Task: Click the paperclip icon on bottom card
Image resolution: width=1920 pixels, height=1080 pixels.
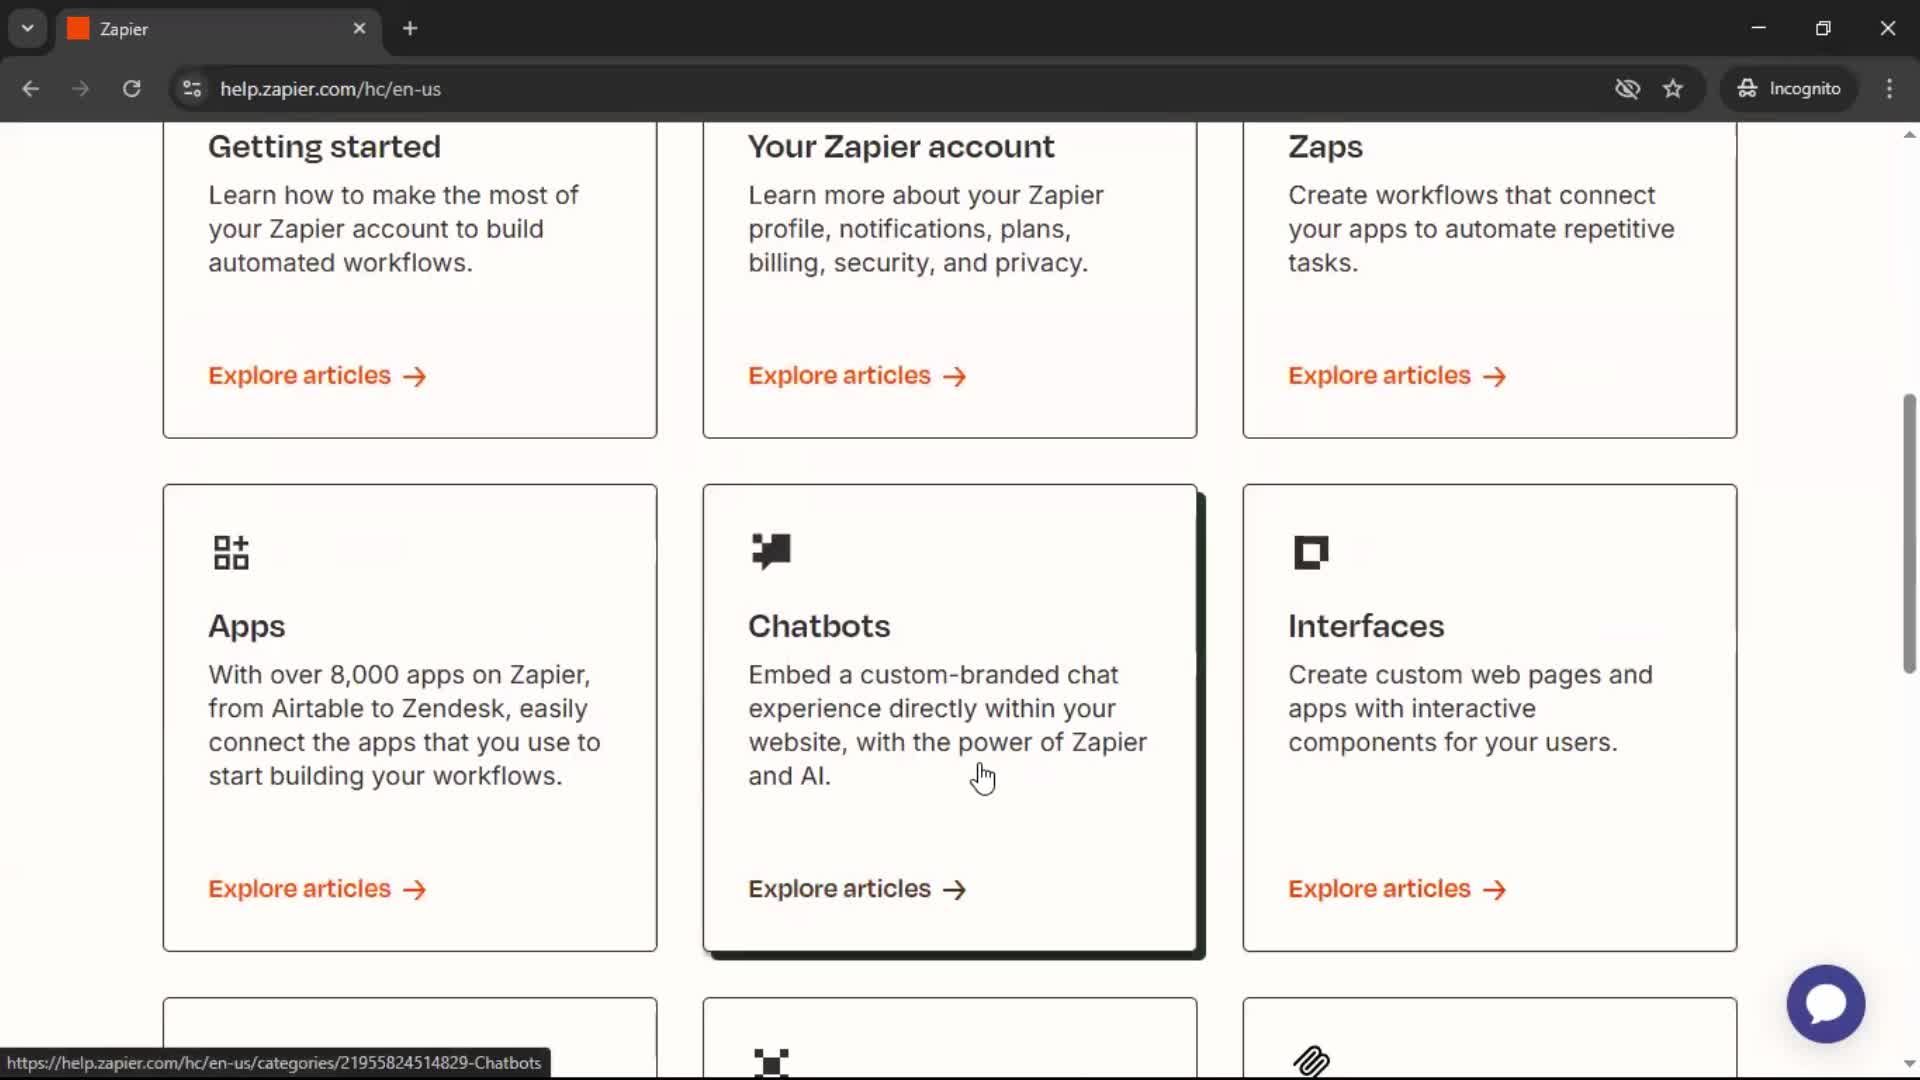Action: pos(1311,1061)
